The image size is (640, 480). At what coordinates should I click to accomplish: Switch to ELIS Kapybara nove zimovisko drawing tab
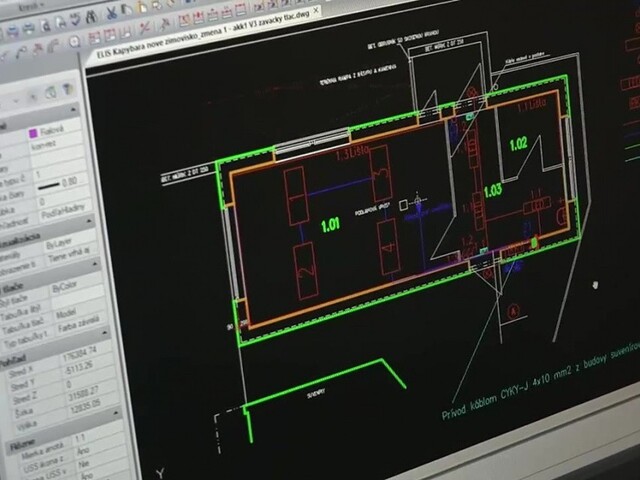pos(202,35)
